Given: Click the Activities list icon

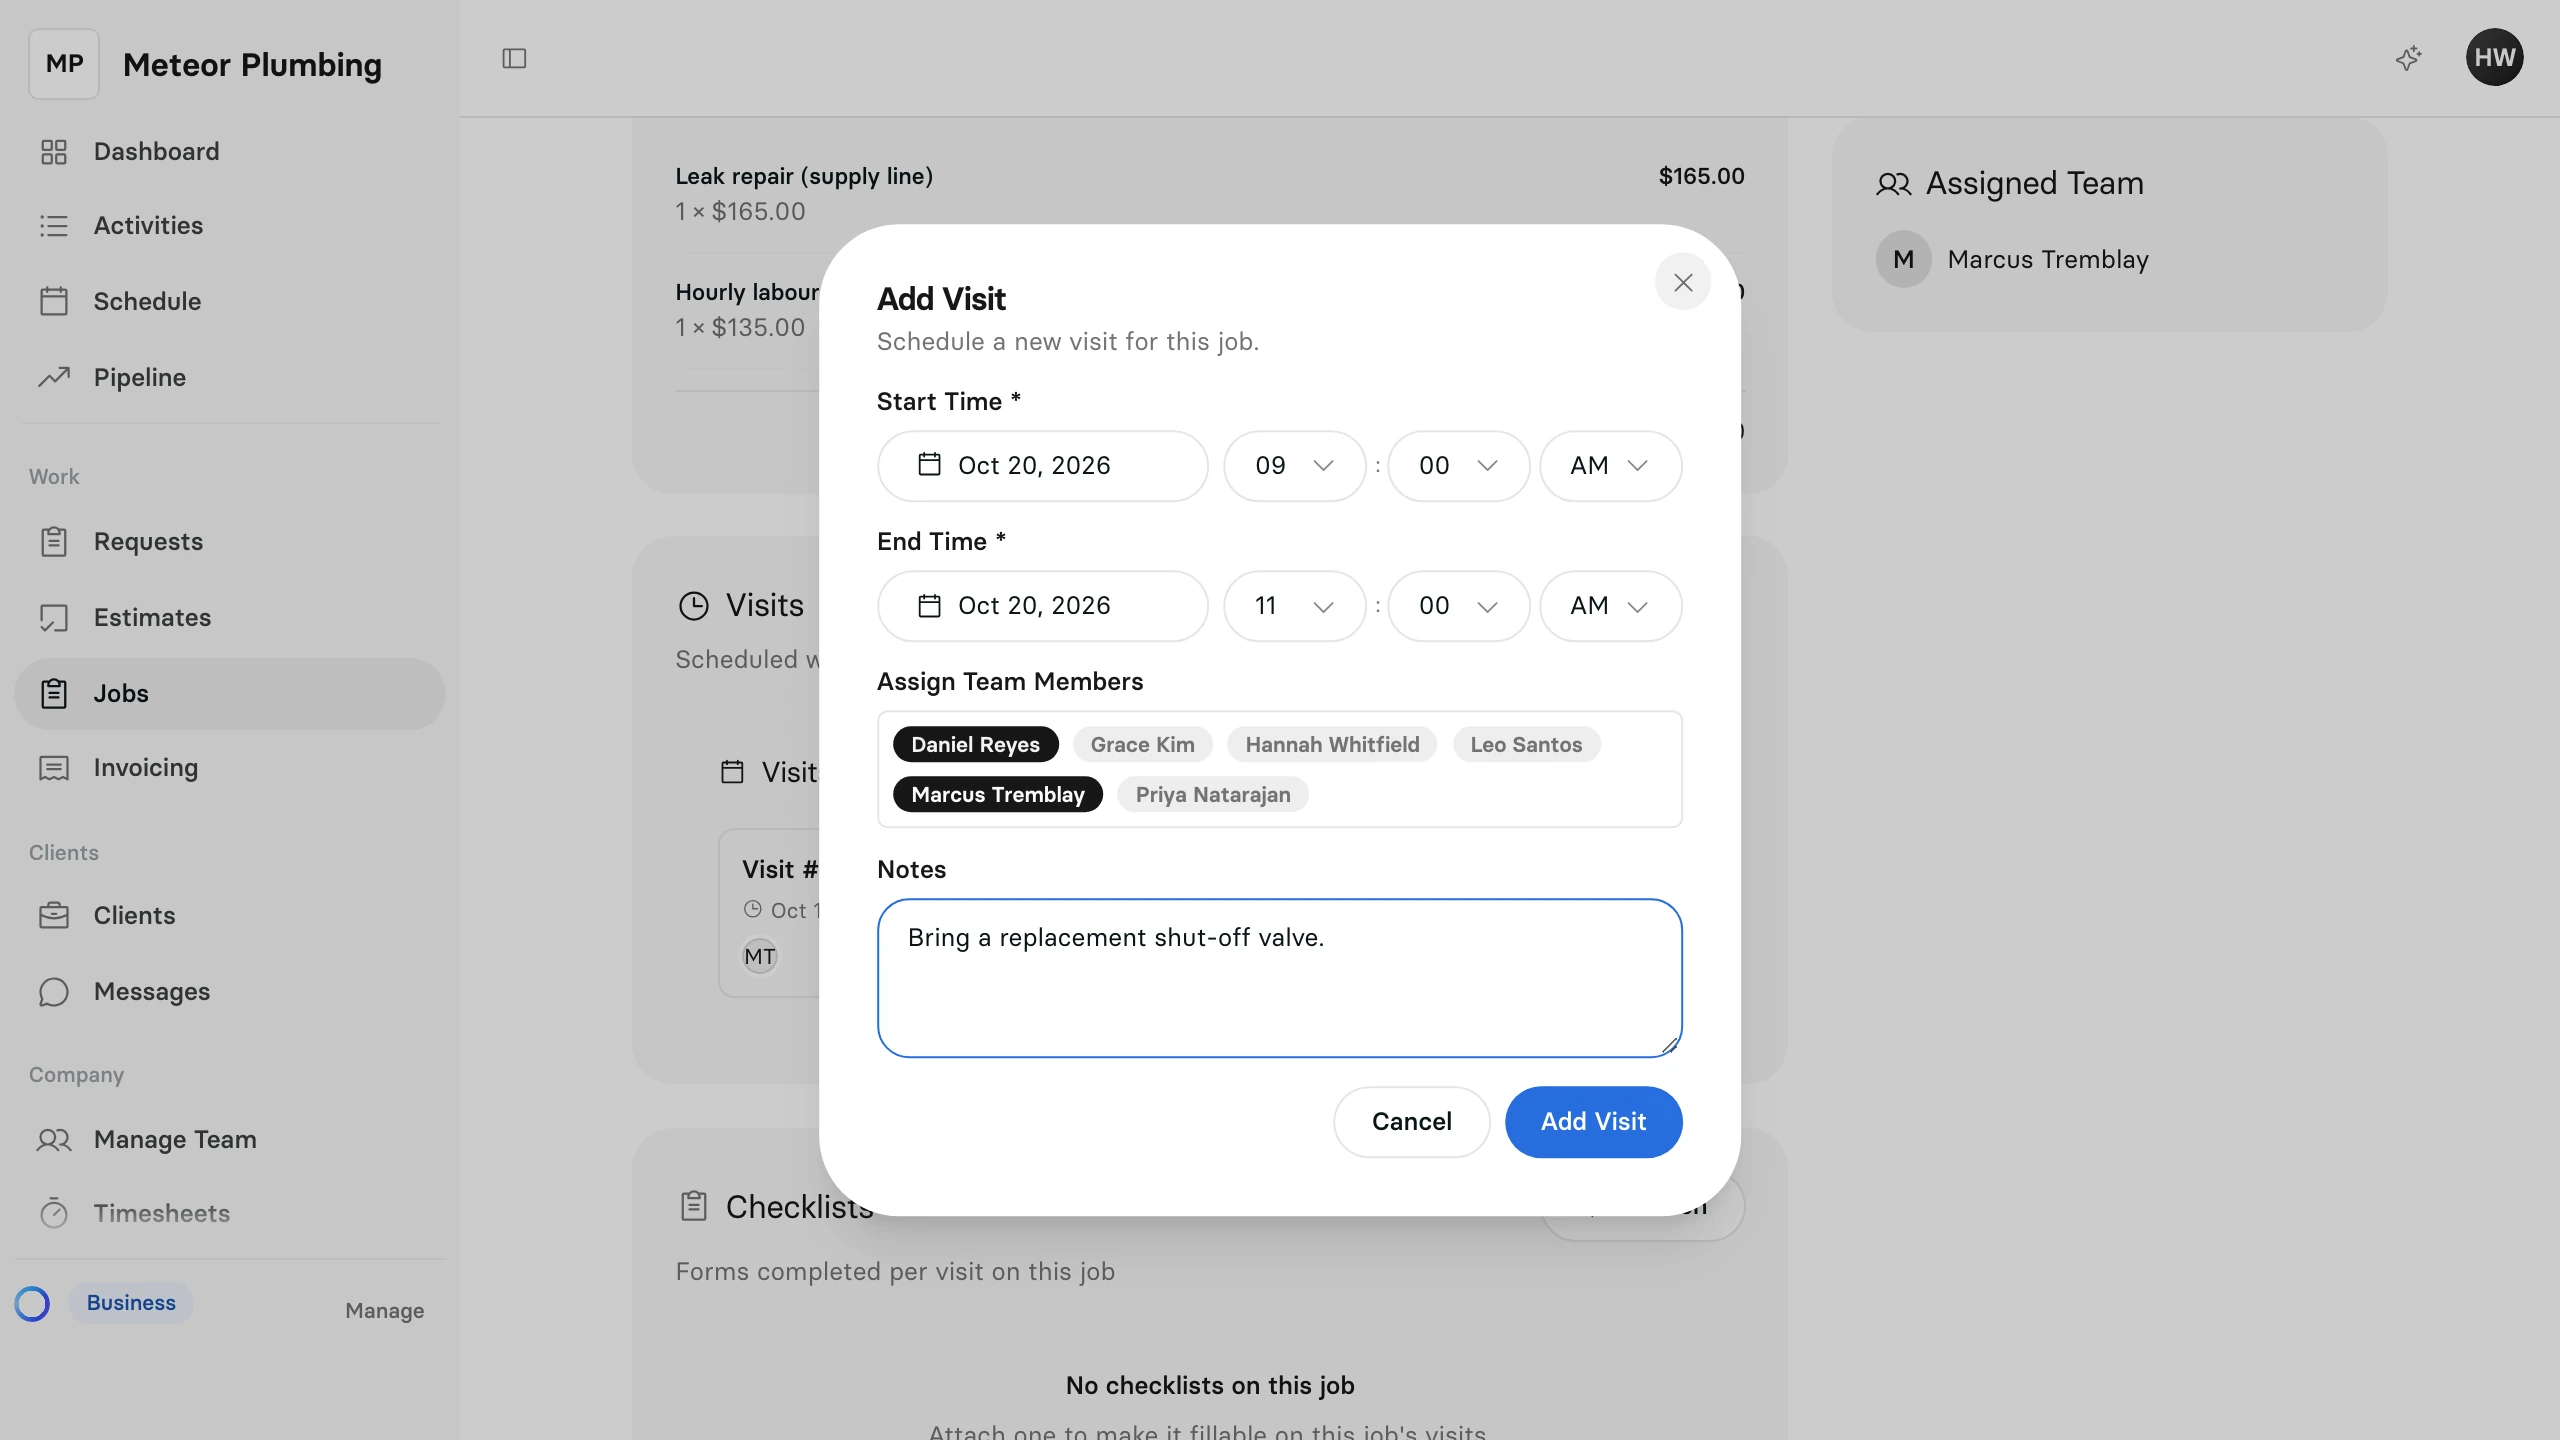Looking at the screenshot, I should (53, 226).
